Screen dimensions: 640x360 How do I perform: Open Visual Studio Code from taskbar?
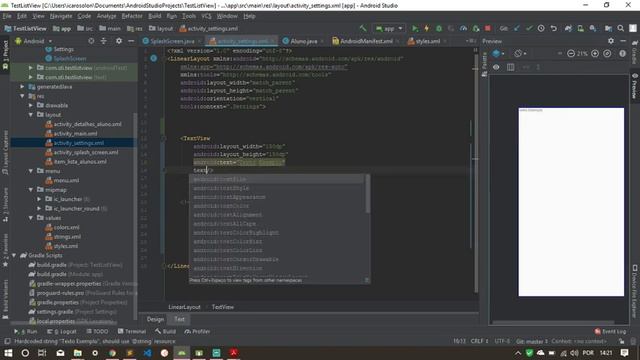tap(147, 353)
